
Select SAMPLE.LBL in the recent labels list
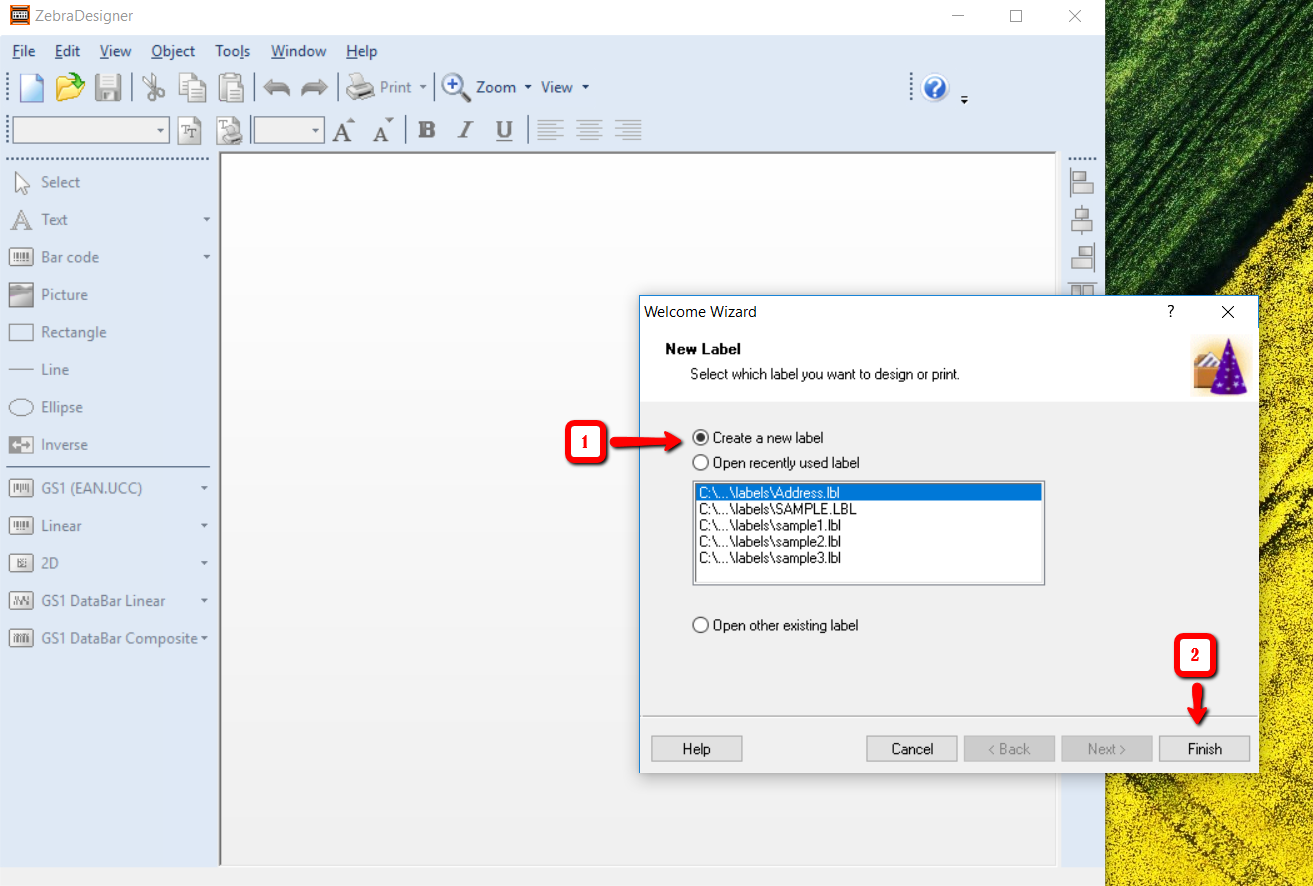[868, 509]
